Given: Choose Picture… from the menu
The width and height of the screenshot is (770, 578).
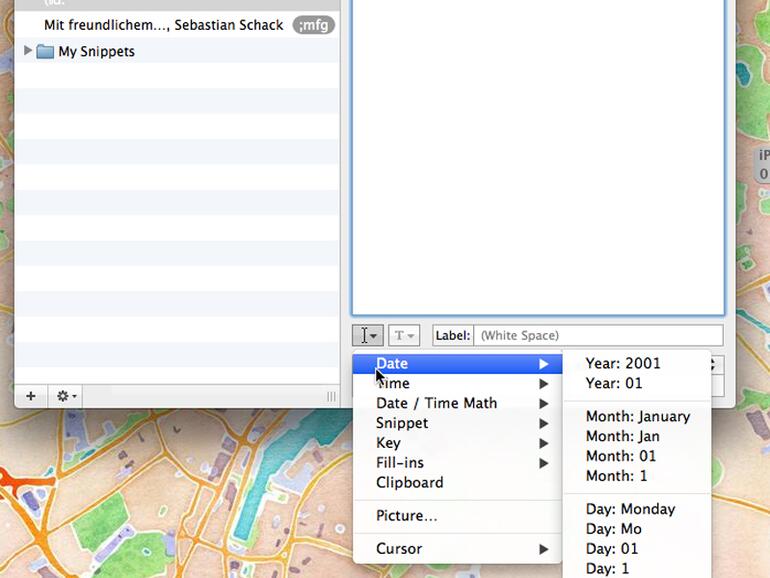Looking at the screenshot, I should point(457,516).
